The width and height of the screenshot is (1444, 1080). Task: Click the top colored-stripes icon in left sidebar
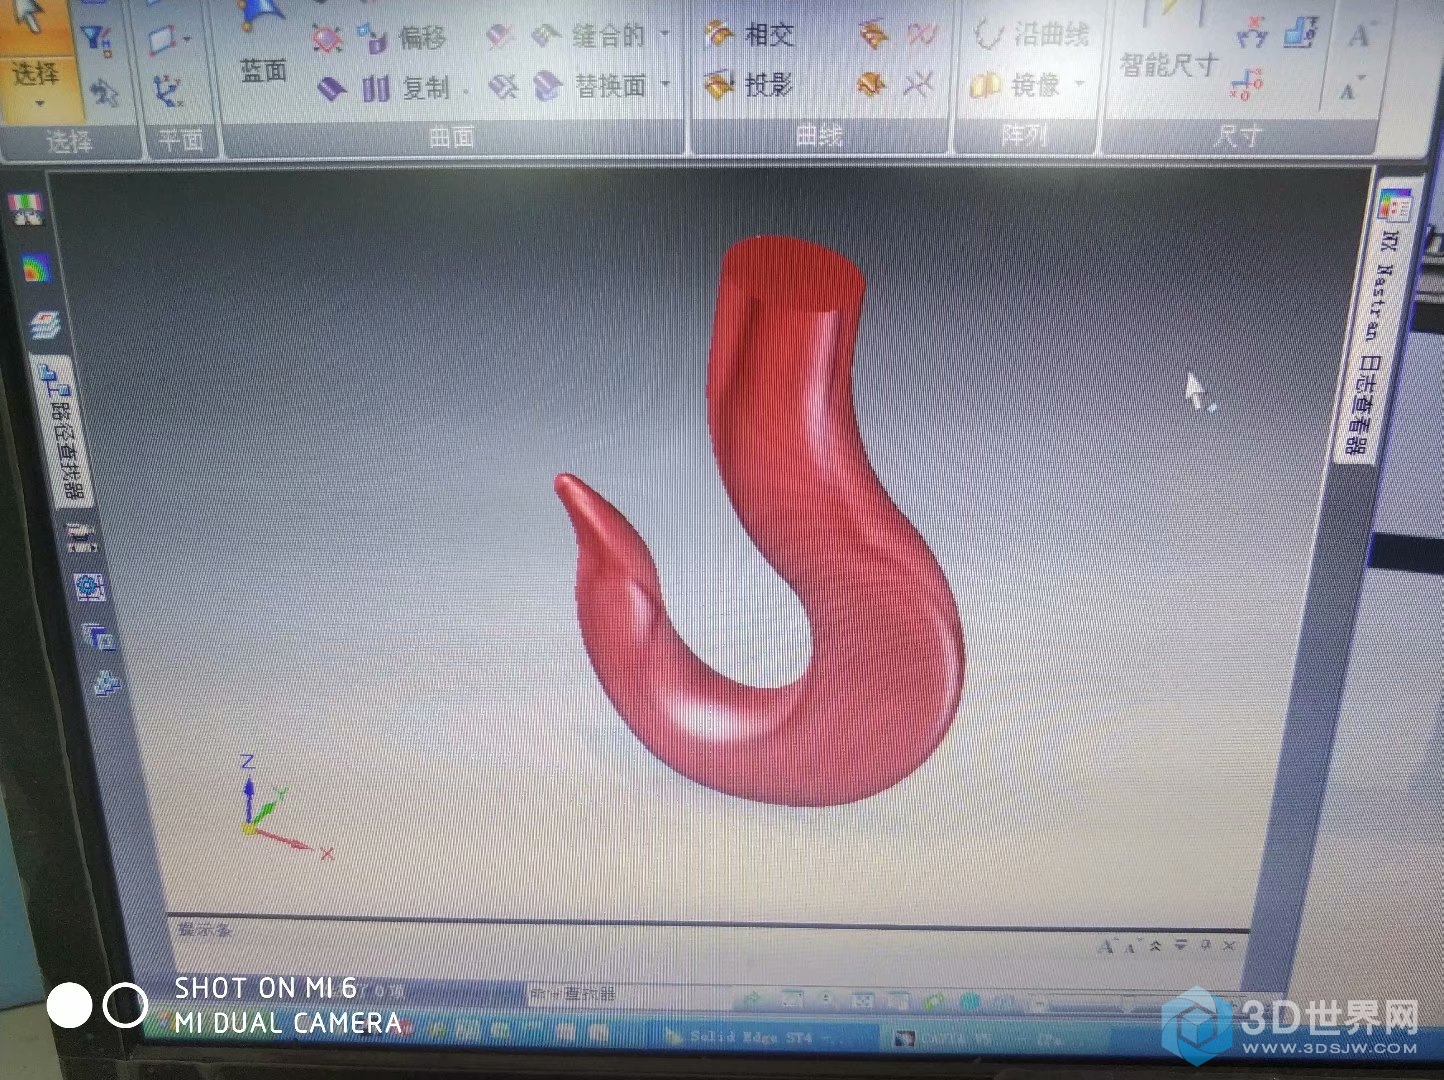(27, 209)
